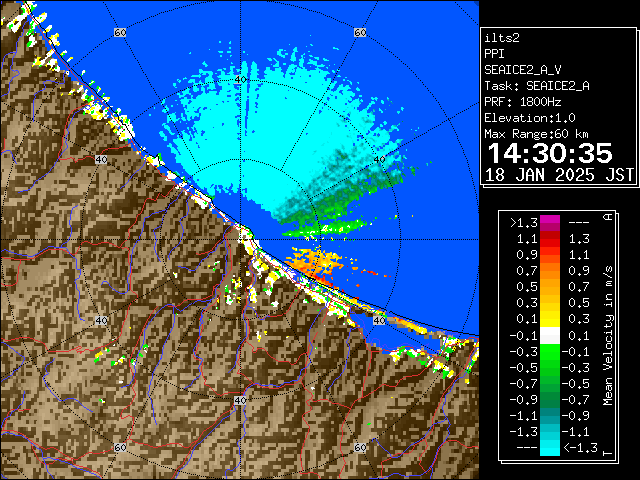Screen dimensions: 640x480
Task: Click the 'A' marker atop the legend
Action: point(608,217)
